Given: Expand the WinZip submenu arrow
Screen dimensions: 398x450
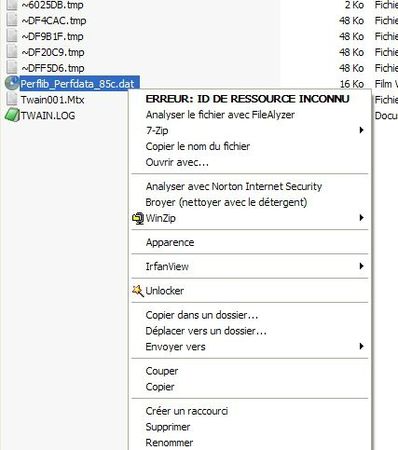Looking at the screenshot, I should click(x=361, y=218).
